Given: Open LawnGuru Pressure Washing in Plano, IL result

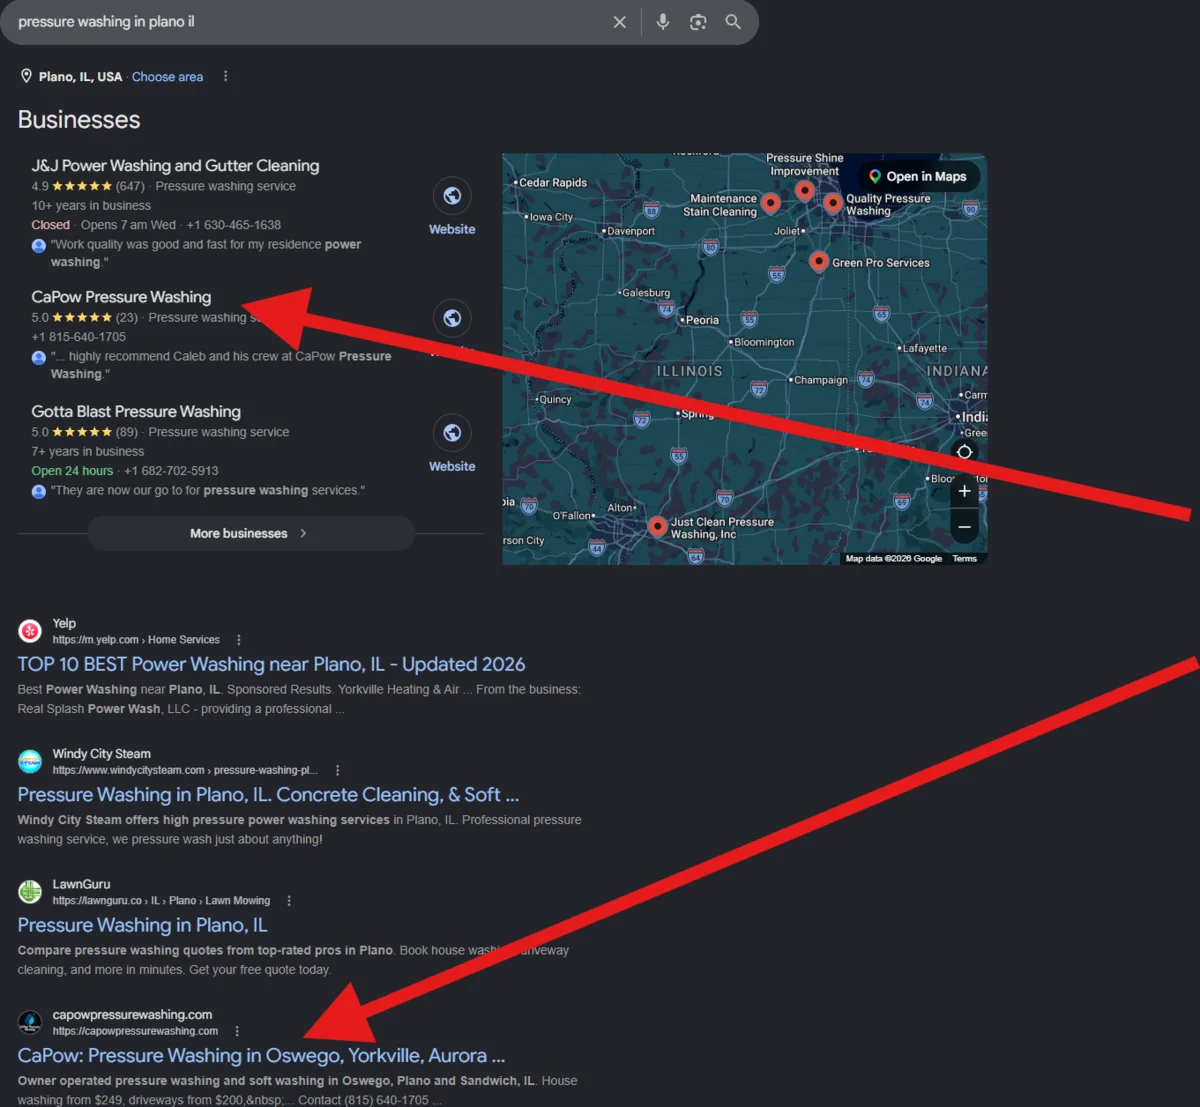Looking at the screenshot, I should tap(142, 926).
